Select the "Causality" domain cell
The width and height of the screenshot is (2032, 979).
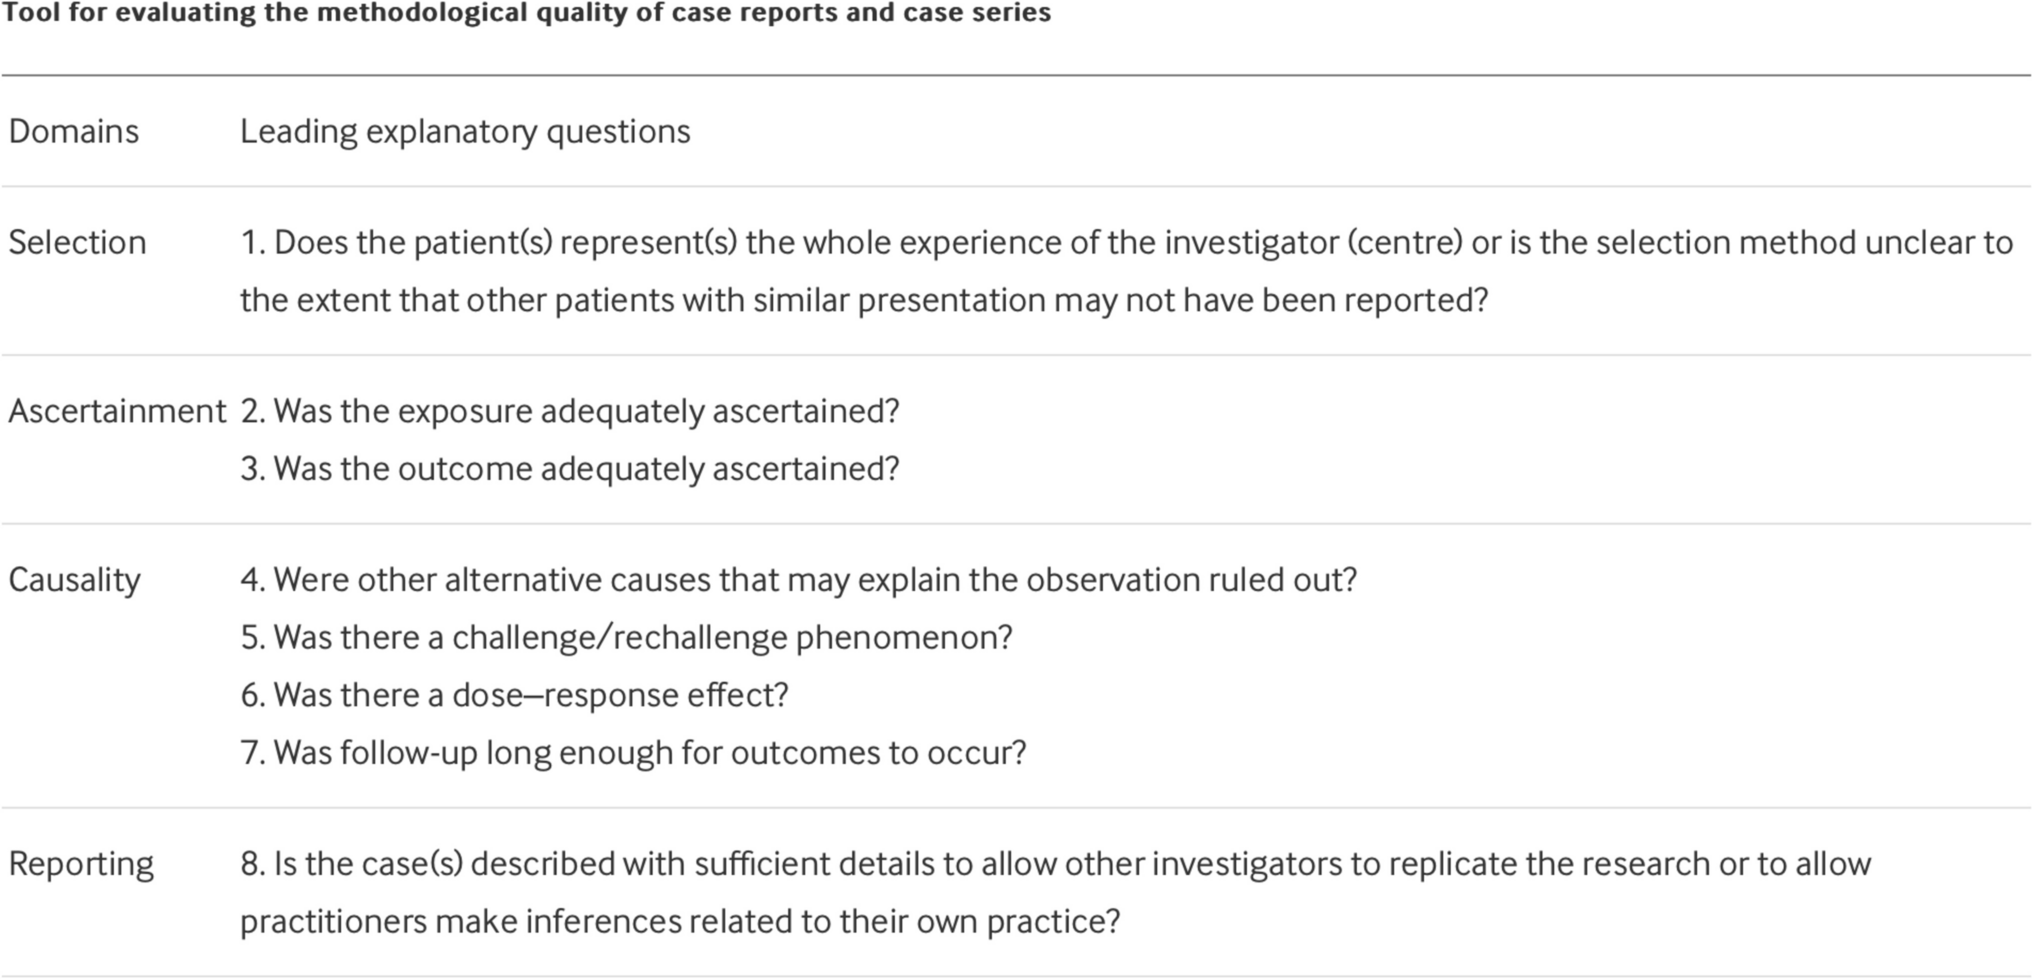click(x=74, y=580)
